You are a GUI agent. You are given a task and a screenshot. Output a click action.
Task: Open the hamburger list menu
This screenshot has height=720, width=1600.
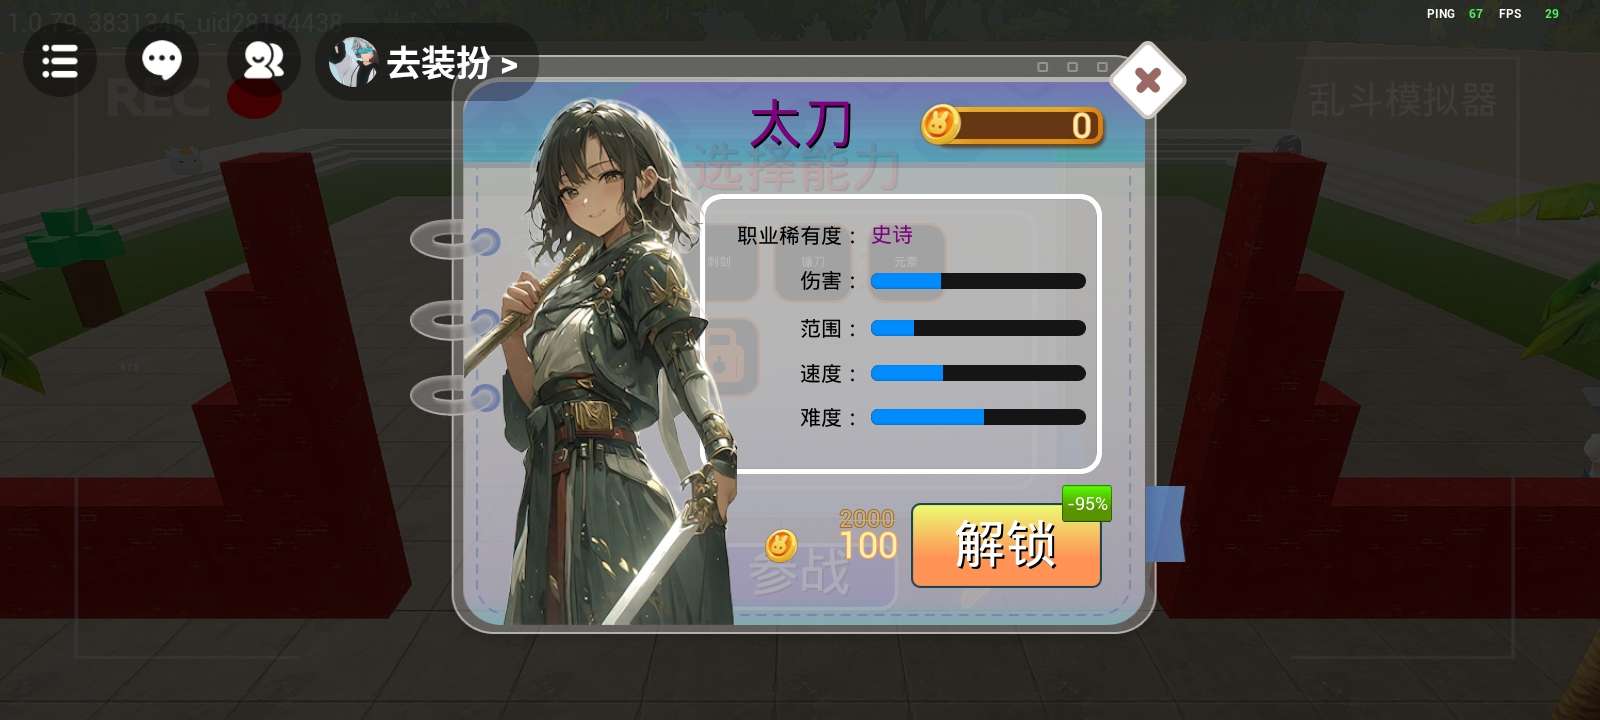coord(60,61)
